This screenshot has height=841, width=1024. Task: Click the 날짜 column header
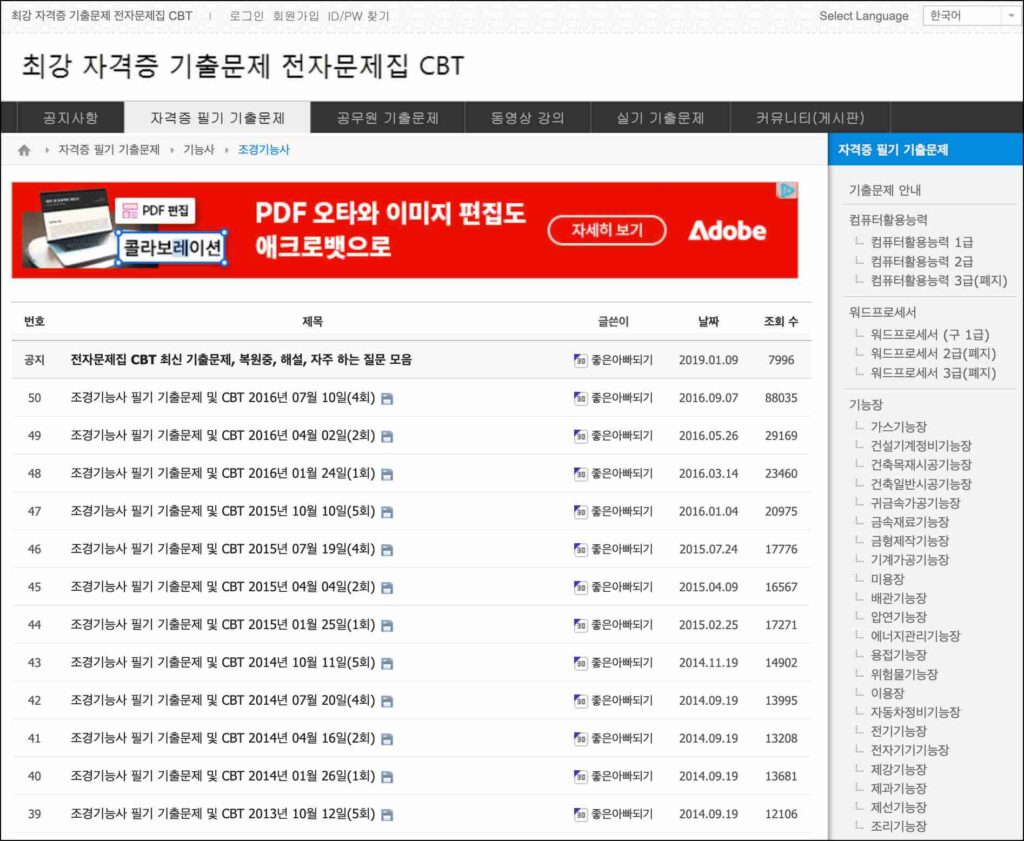click(708, 321)
